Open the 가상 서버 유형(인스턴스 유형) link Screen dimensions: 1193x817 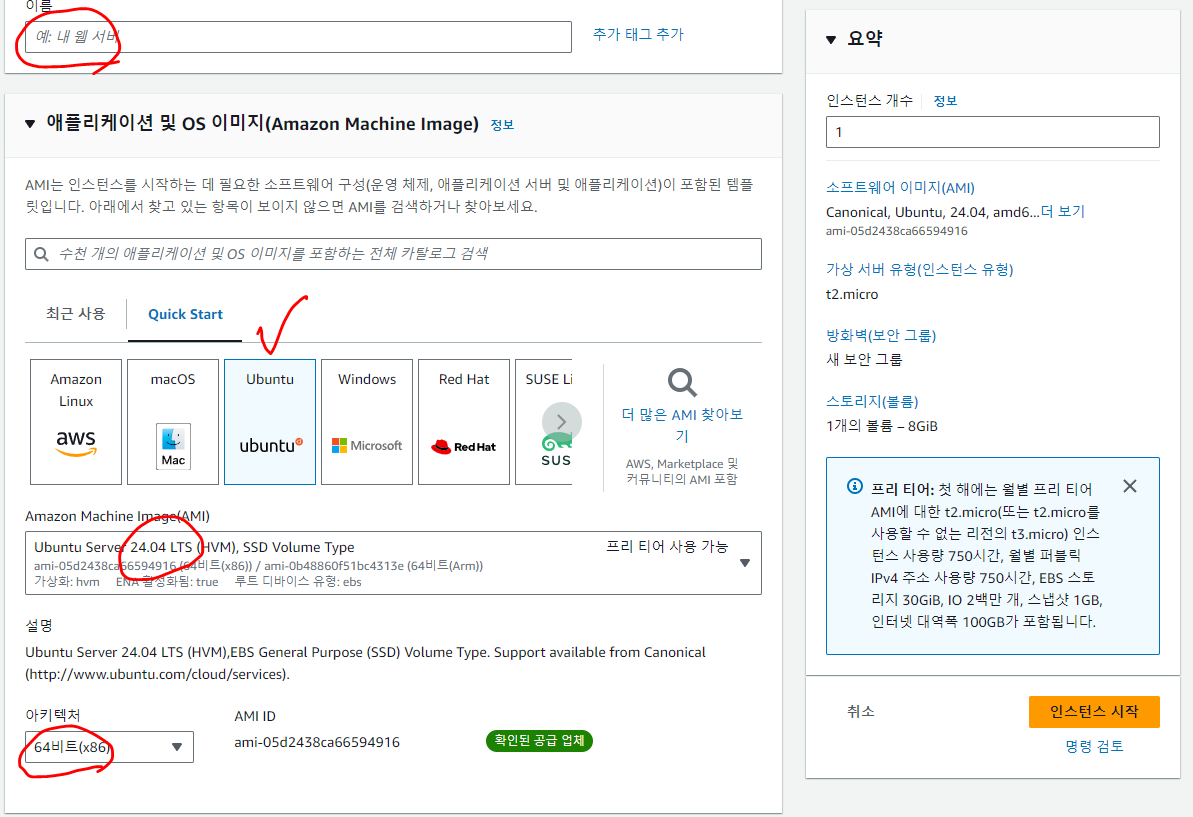(x=920, y=269)
